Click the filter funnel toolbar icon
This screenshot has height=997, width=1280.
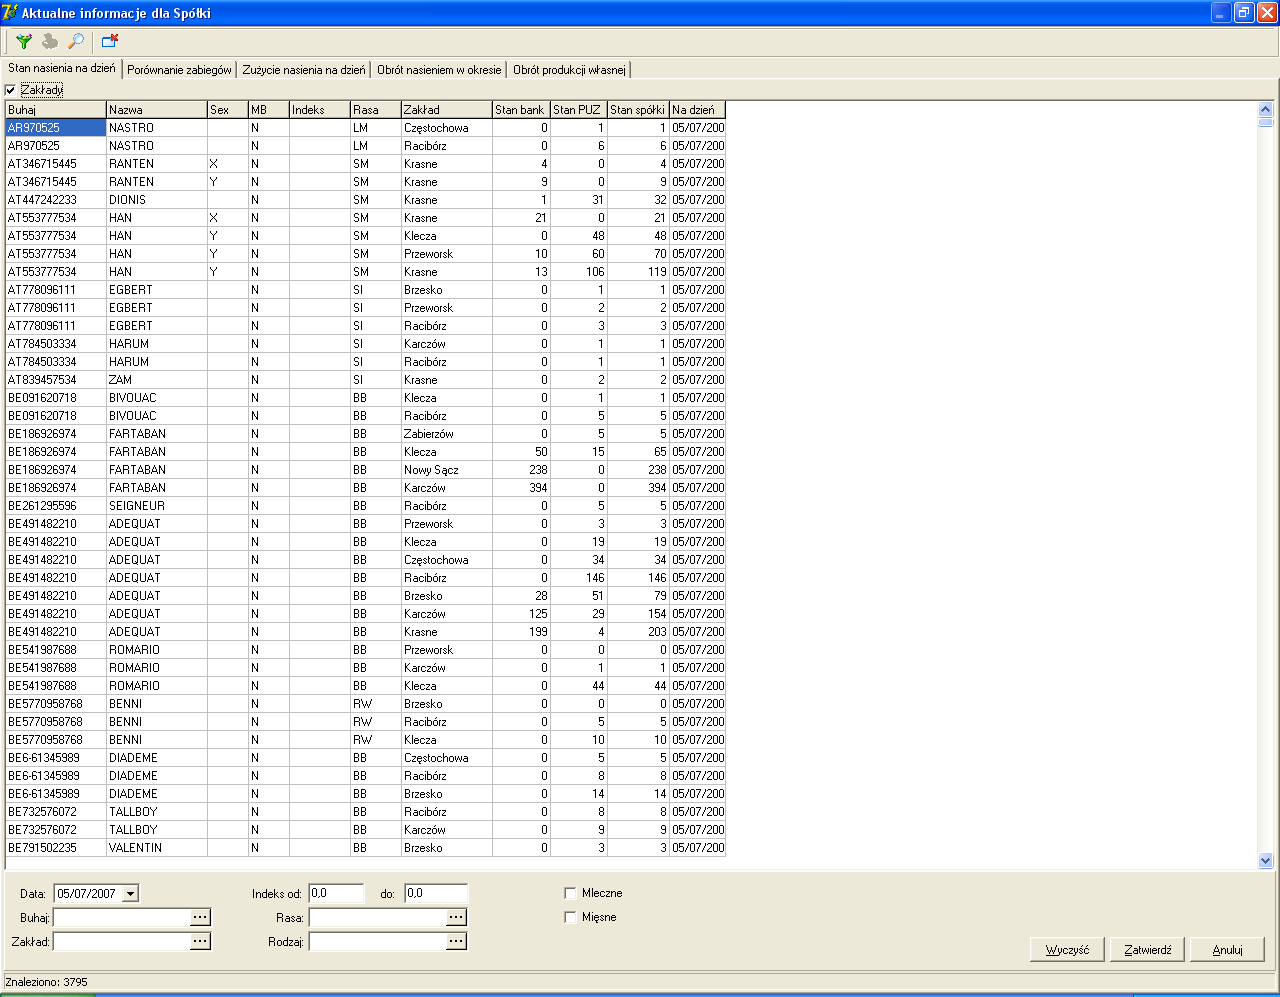(x=24, y=41)
